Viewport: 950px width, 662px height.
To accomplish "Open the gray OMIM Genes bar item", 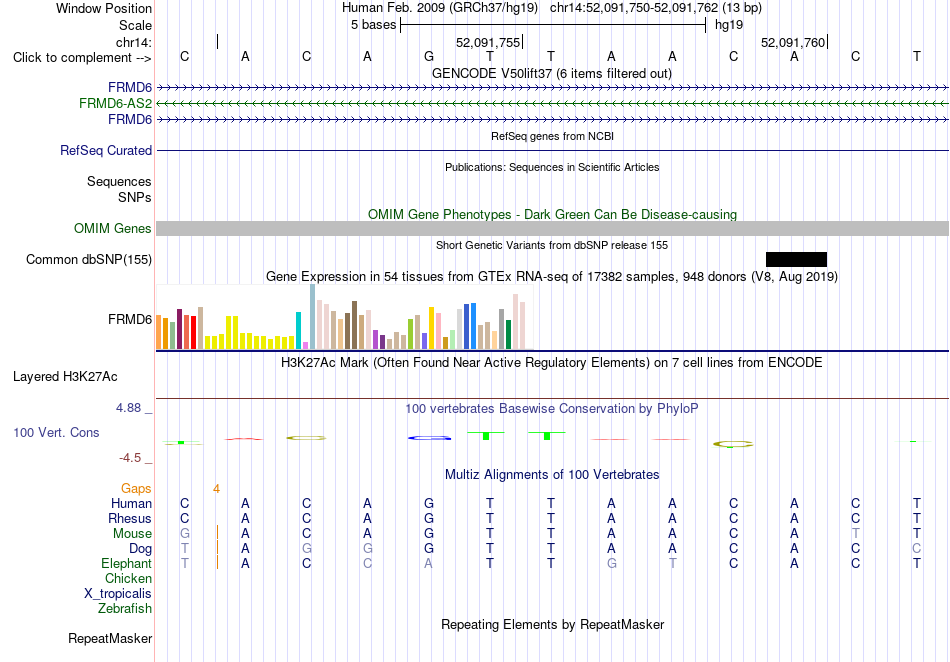I will pos(553,228).
